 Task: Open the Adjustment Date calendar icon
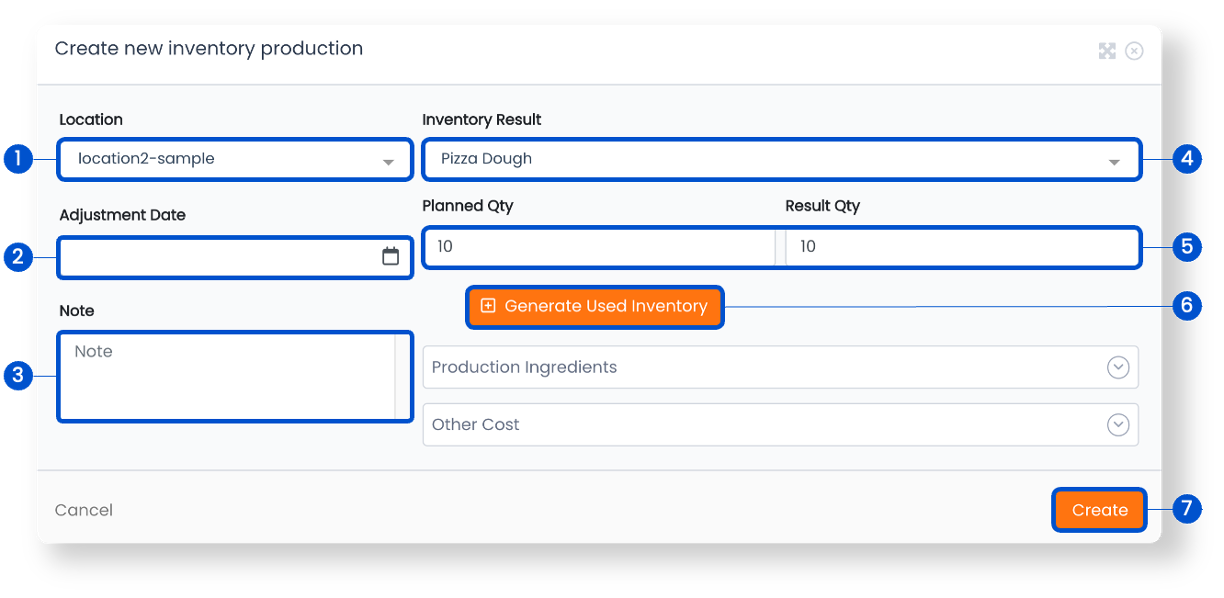[391, 257]
